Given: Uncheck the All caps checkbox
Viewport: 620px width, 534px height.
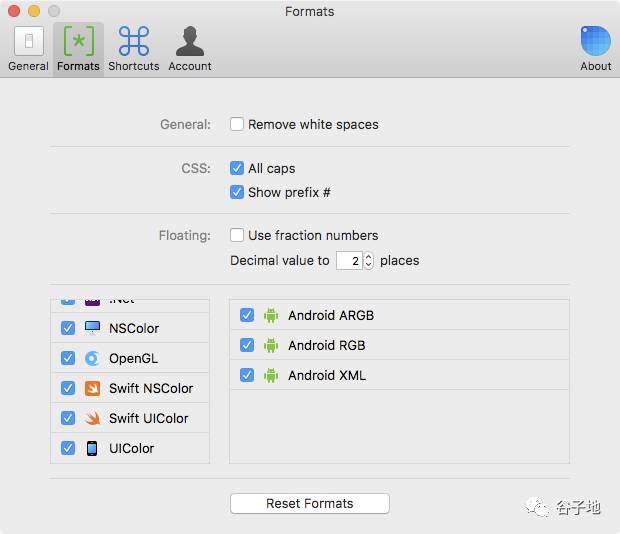Looking at the screenshot, I should click(237, 168).
